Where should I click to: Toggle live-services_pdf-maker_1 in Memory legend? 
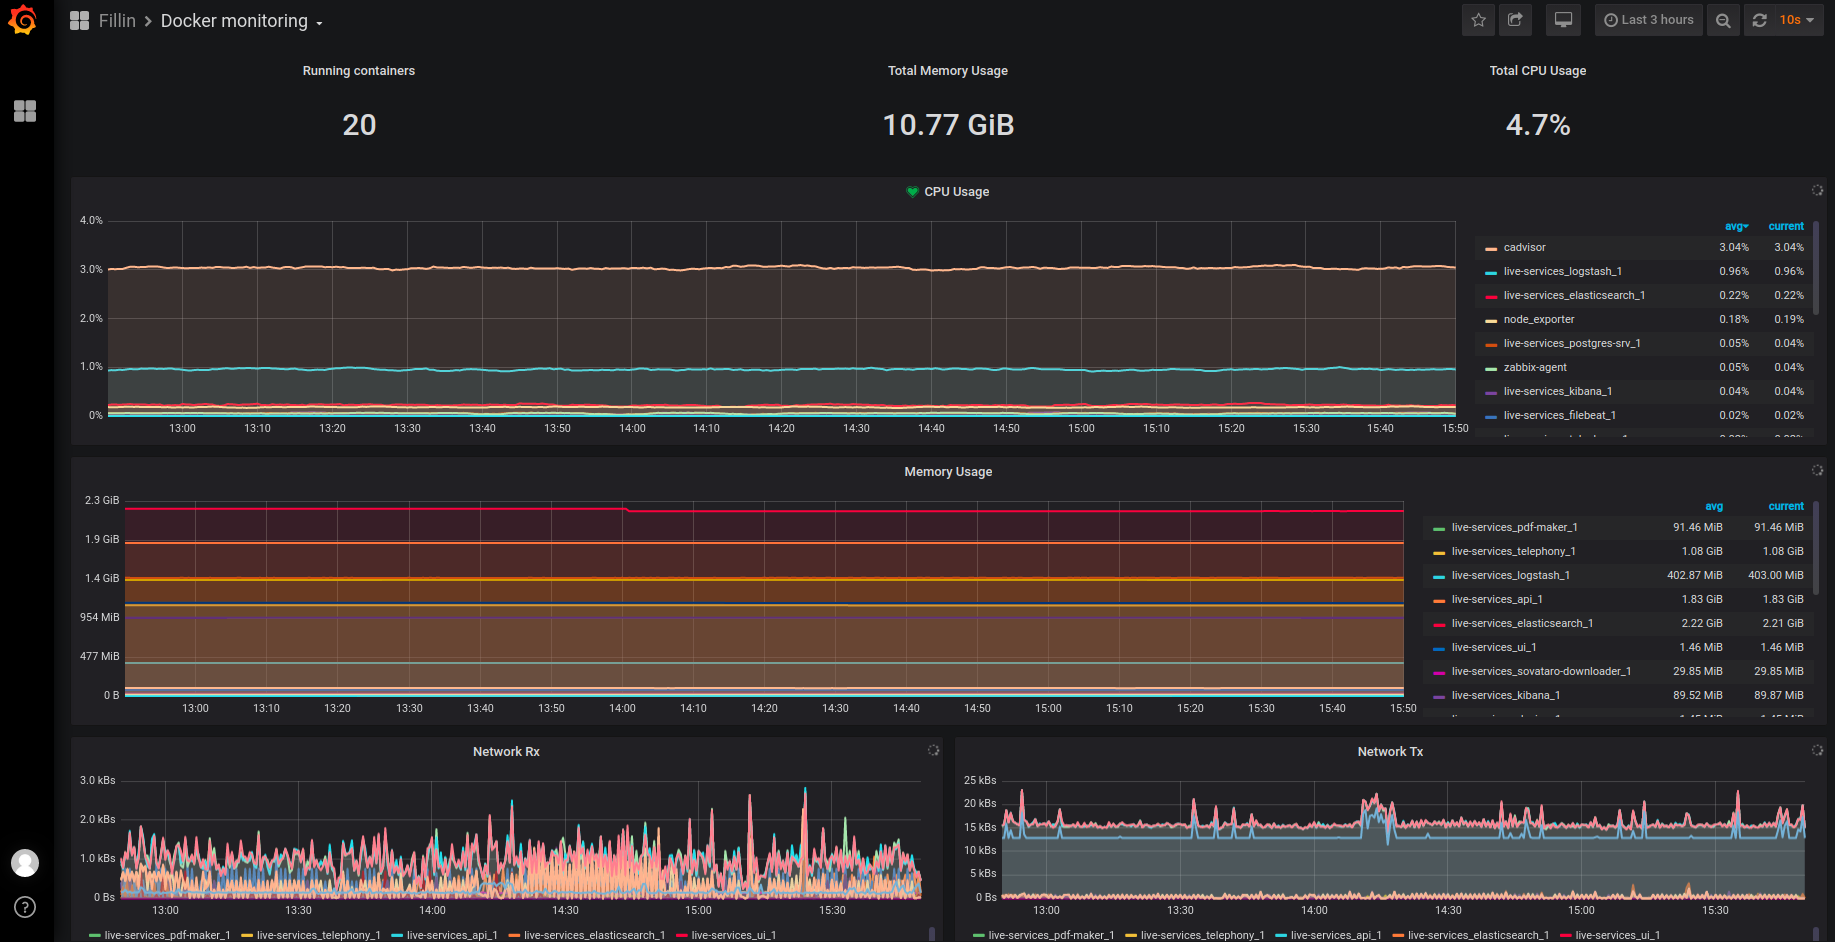point(1514,527)
